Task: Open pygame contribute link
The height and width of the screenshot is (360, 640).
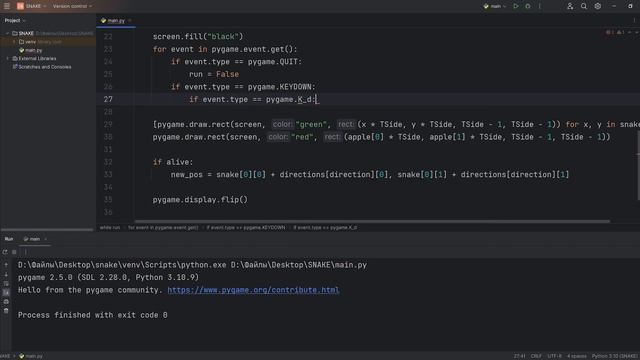Action: pos(253,290)
